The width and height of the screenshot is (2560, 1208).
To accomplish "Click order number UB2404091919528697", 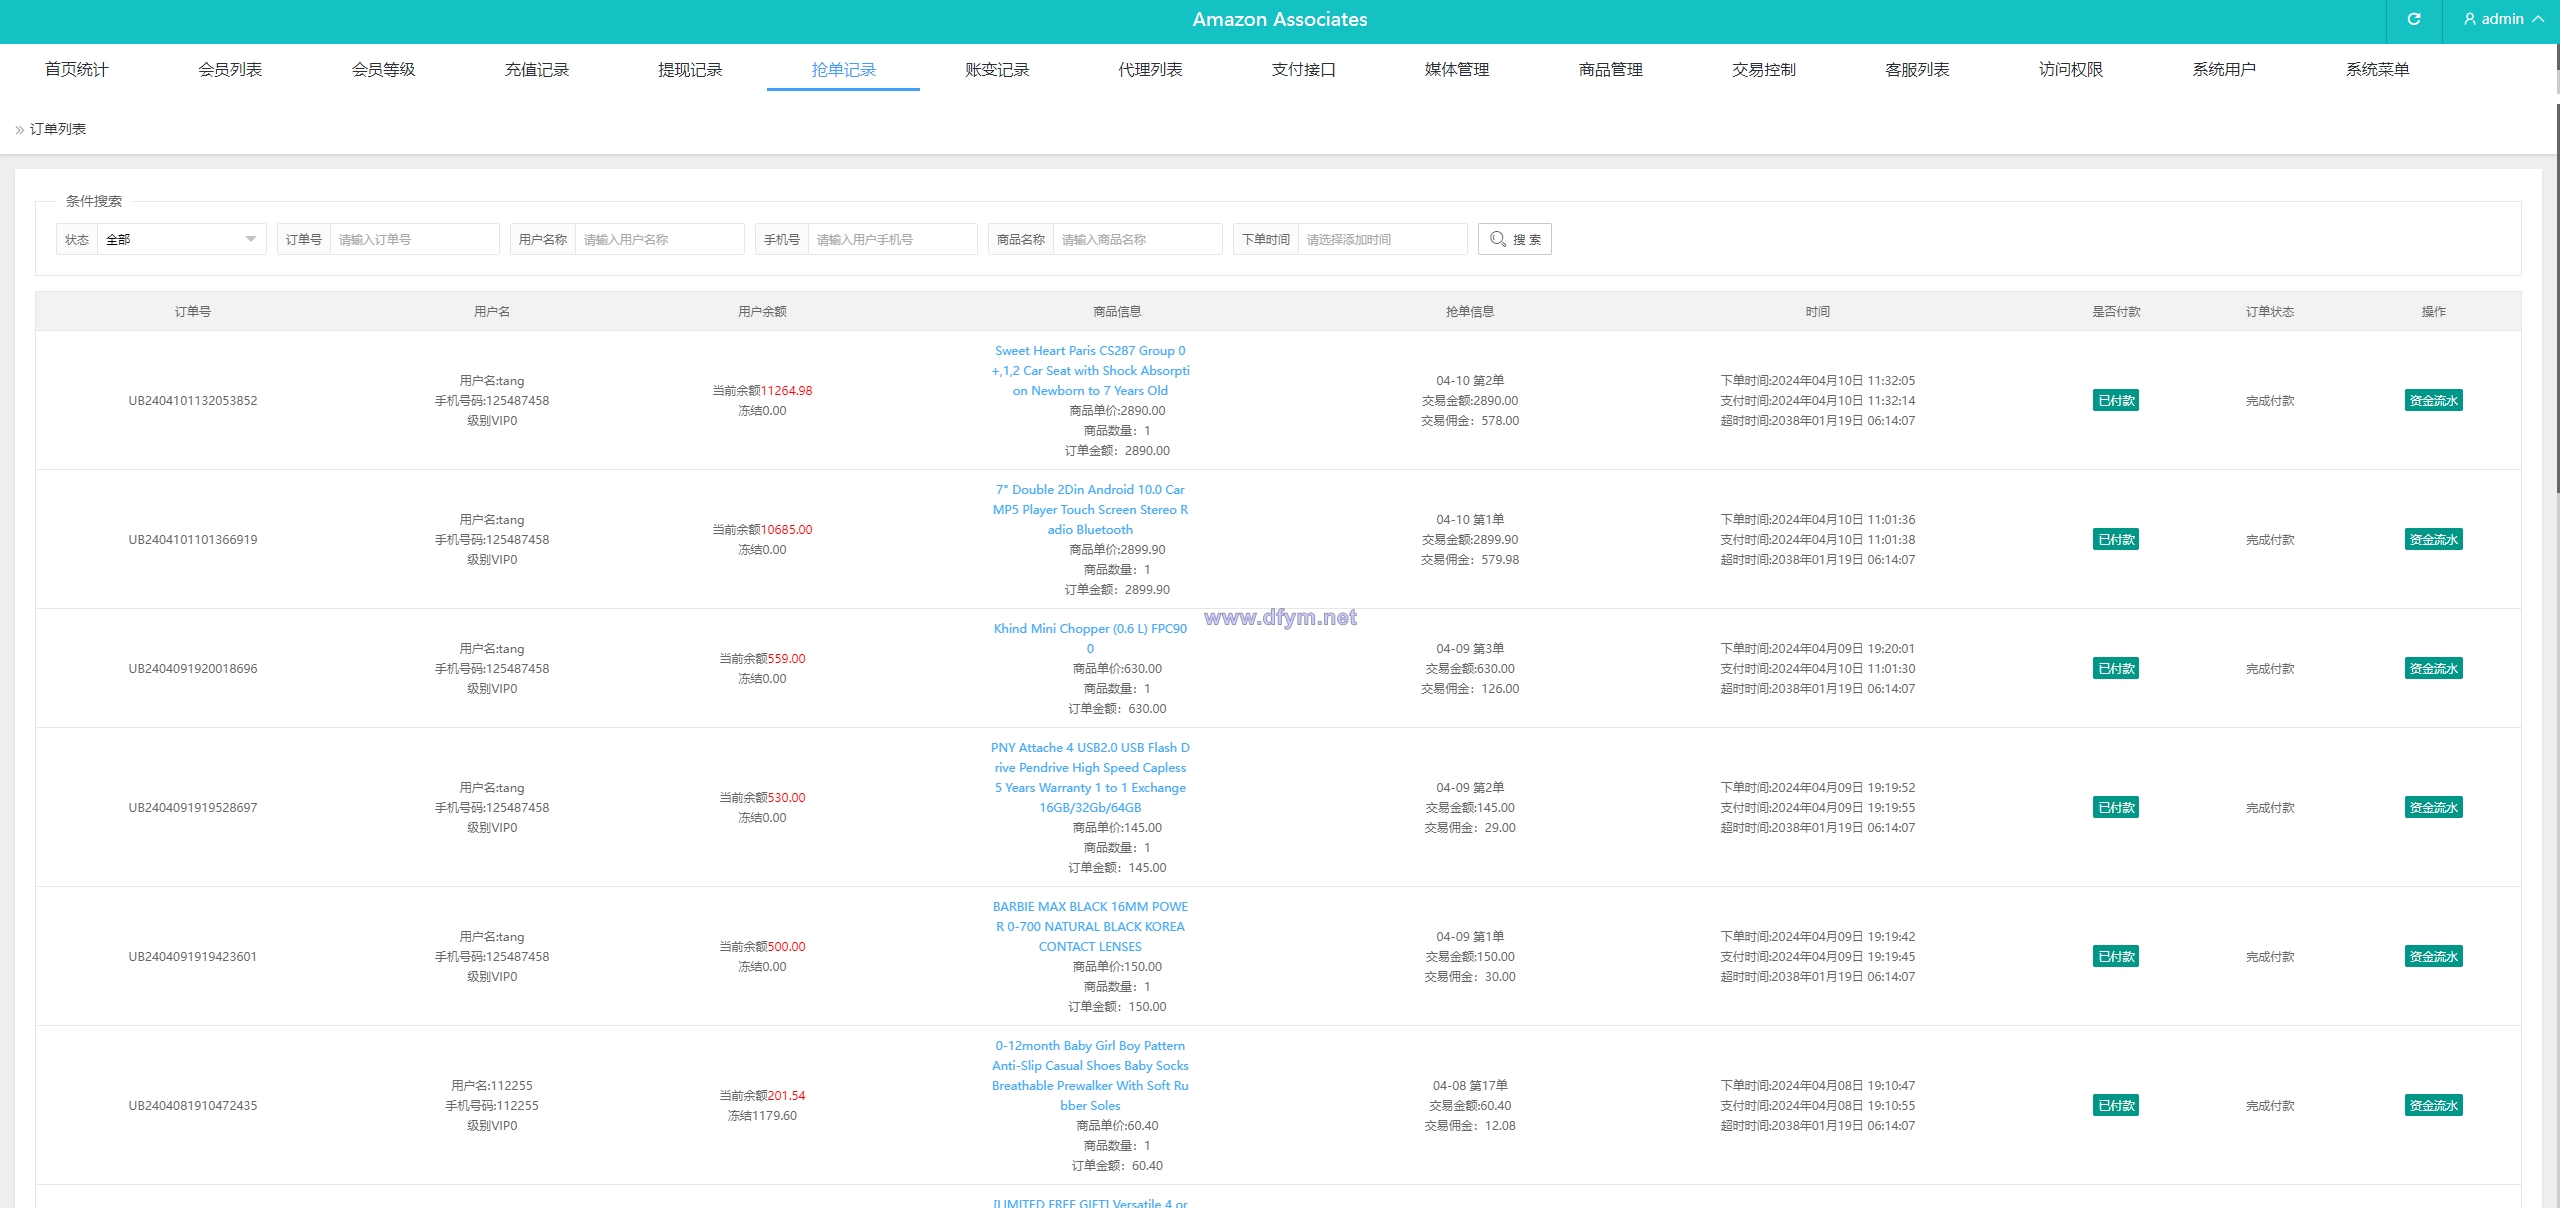I will coord(193,807).
